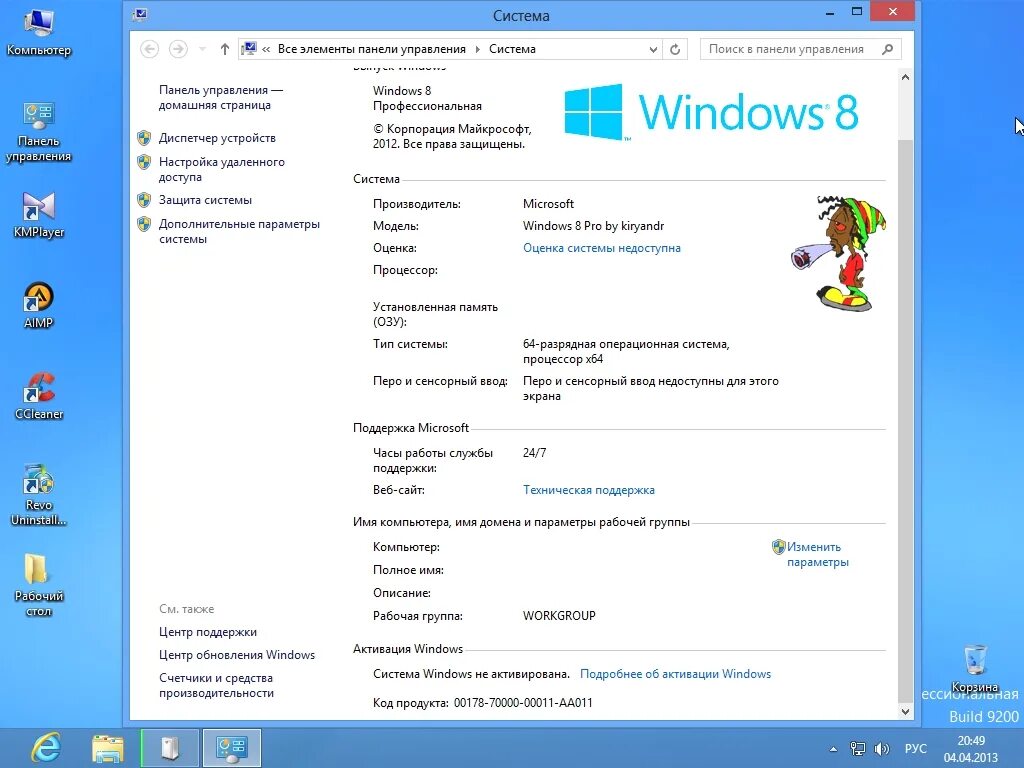Open the recent locations dropdown arrow
The height and width of the screenshot is (768, 1024).
[202, 49]
